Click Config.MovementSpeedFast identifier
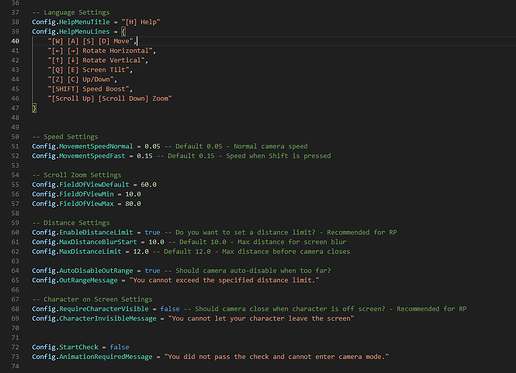 point(78,156)
